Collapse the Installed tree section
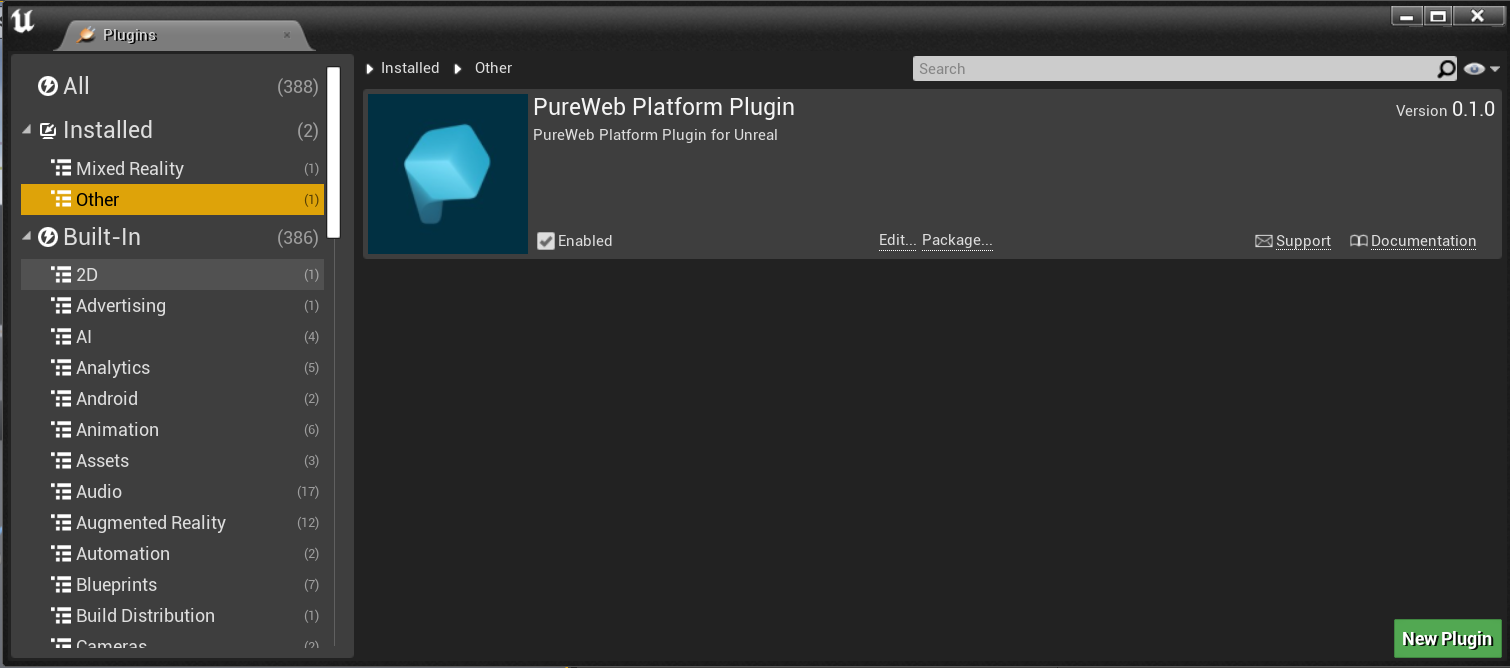Image resolution: width=1510 pixels, height=668 pixels. tap(27, 130)
